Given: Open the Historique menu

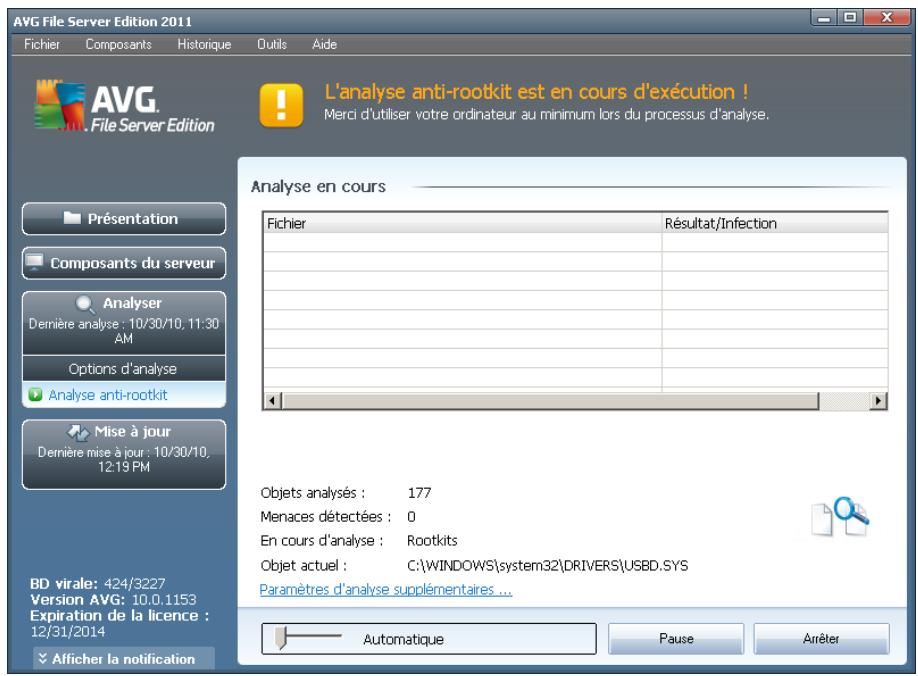Looking at the screenshot, I should (x=204, y=44).
